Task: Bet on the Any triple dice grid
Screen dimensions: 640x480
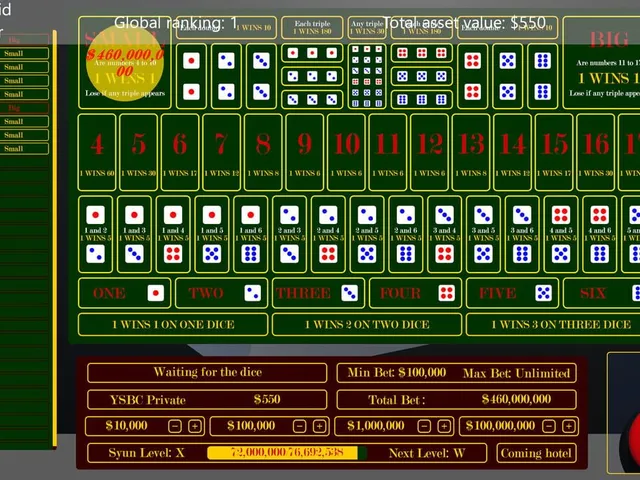Action: [367, 76]
